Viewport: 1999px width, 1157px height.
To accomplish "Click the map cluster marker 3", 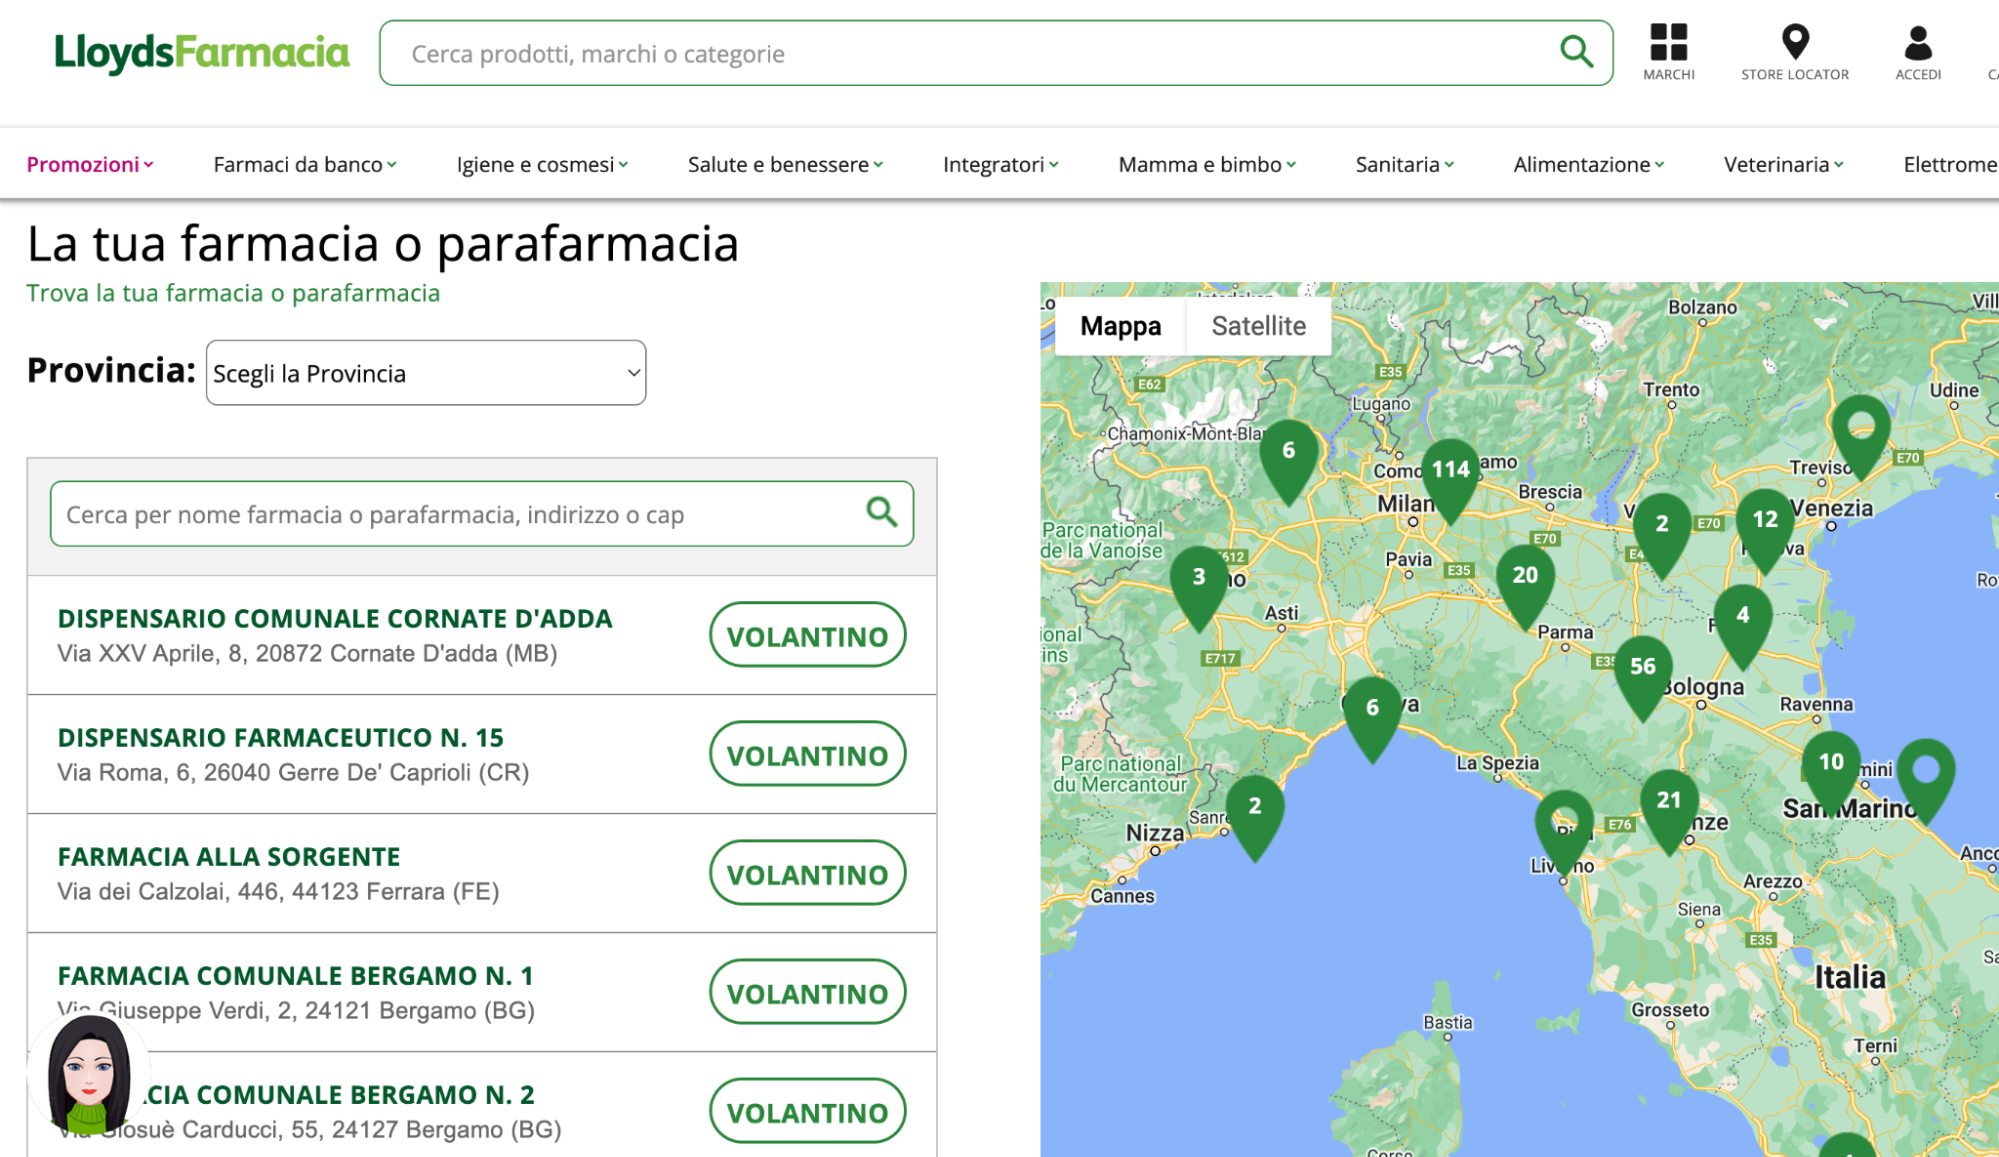I will pyautogui.click(x=1198, y=588).
